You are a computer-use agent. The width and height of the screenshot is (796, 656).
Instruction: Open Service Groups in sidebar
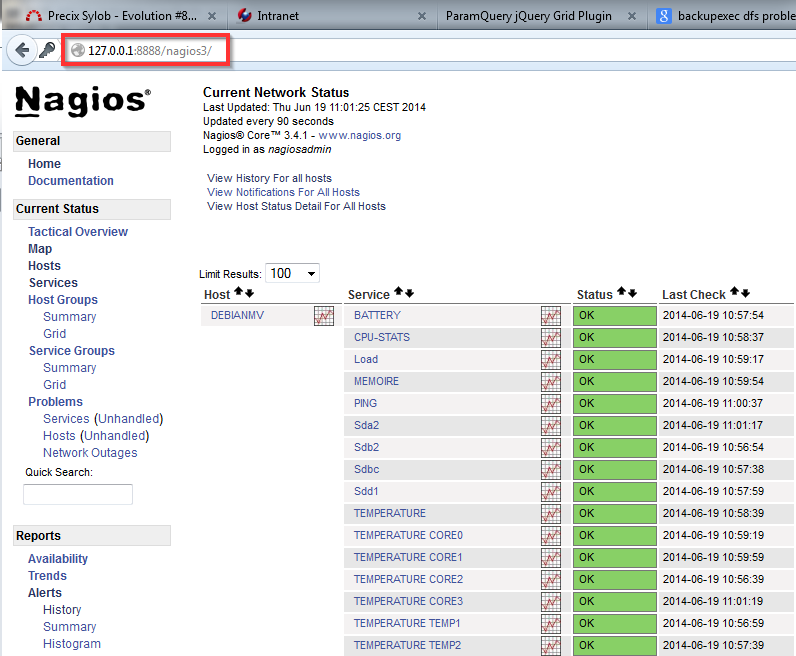point(72,351)
